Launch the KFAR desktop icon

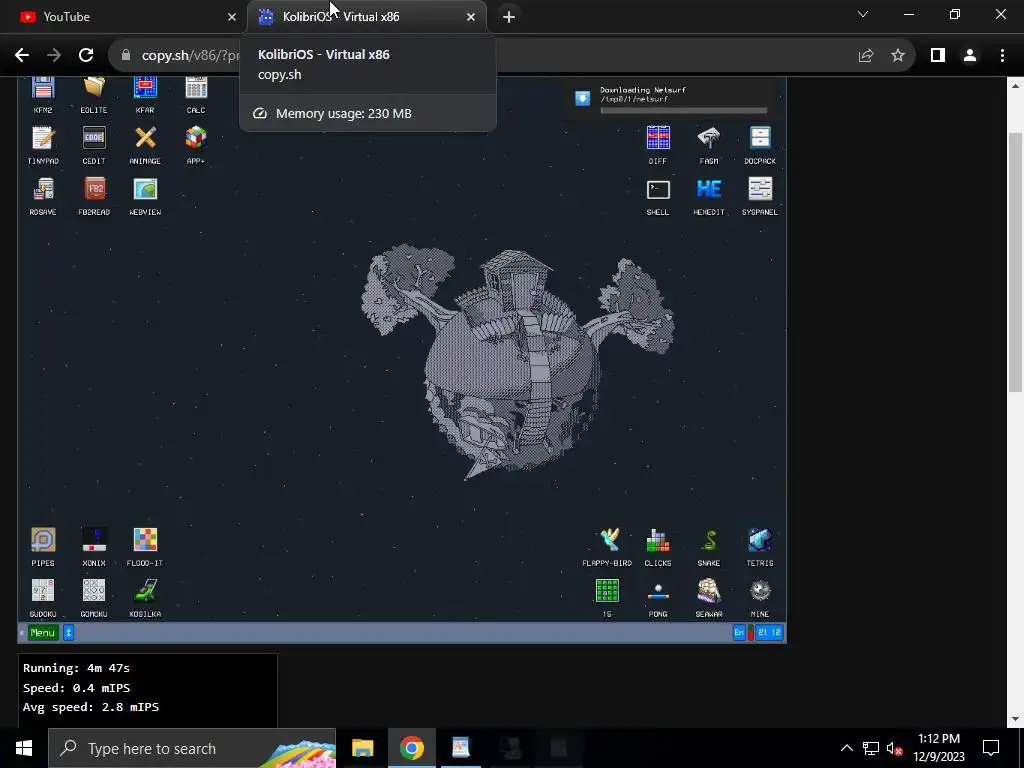(145, 95)
